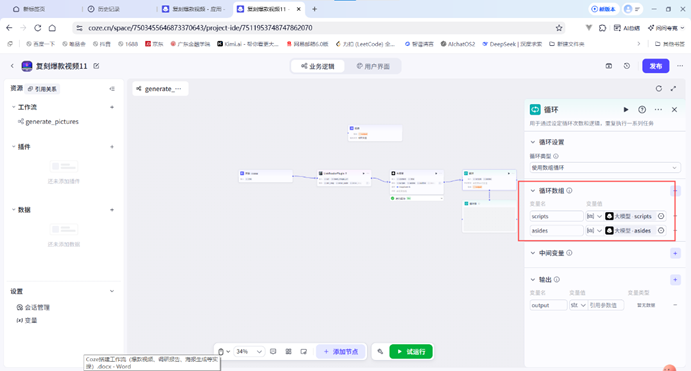
Task: Add a new plugin with plus icon
Action: point(112,147)
